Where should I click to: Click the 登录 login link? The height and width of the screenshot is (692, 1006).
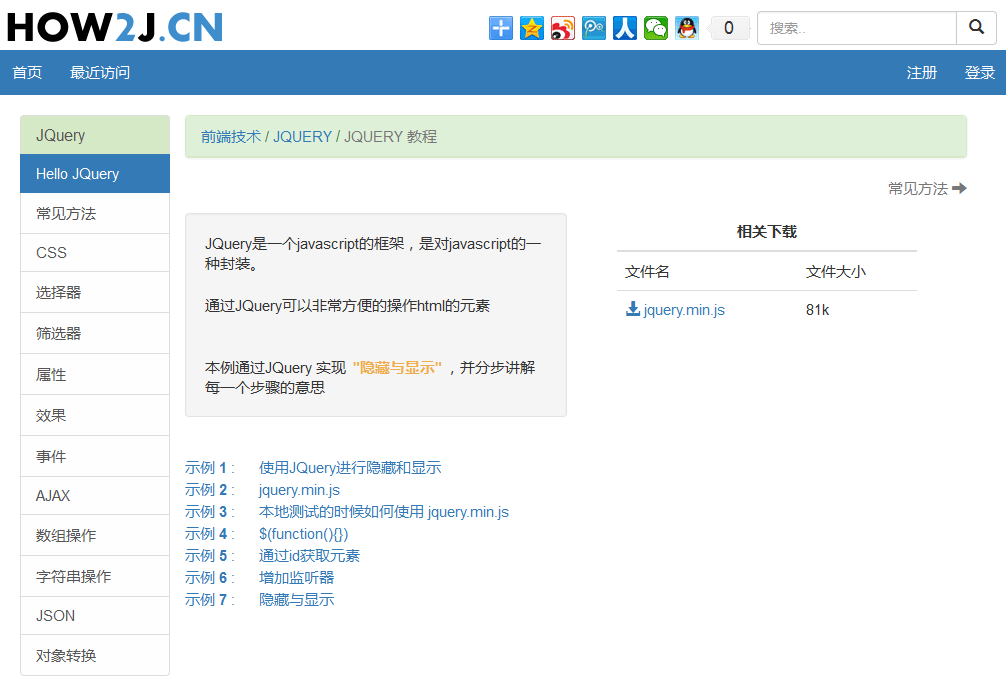[980, 72]
